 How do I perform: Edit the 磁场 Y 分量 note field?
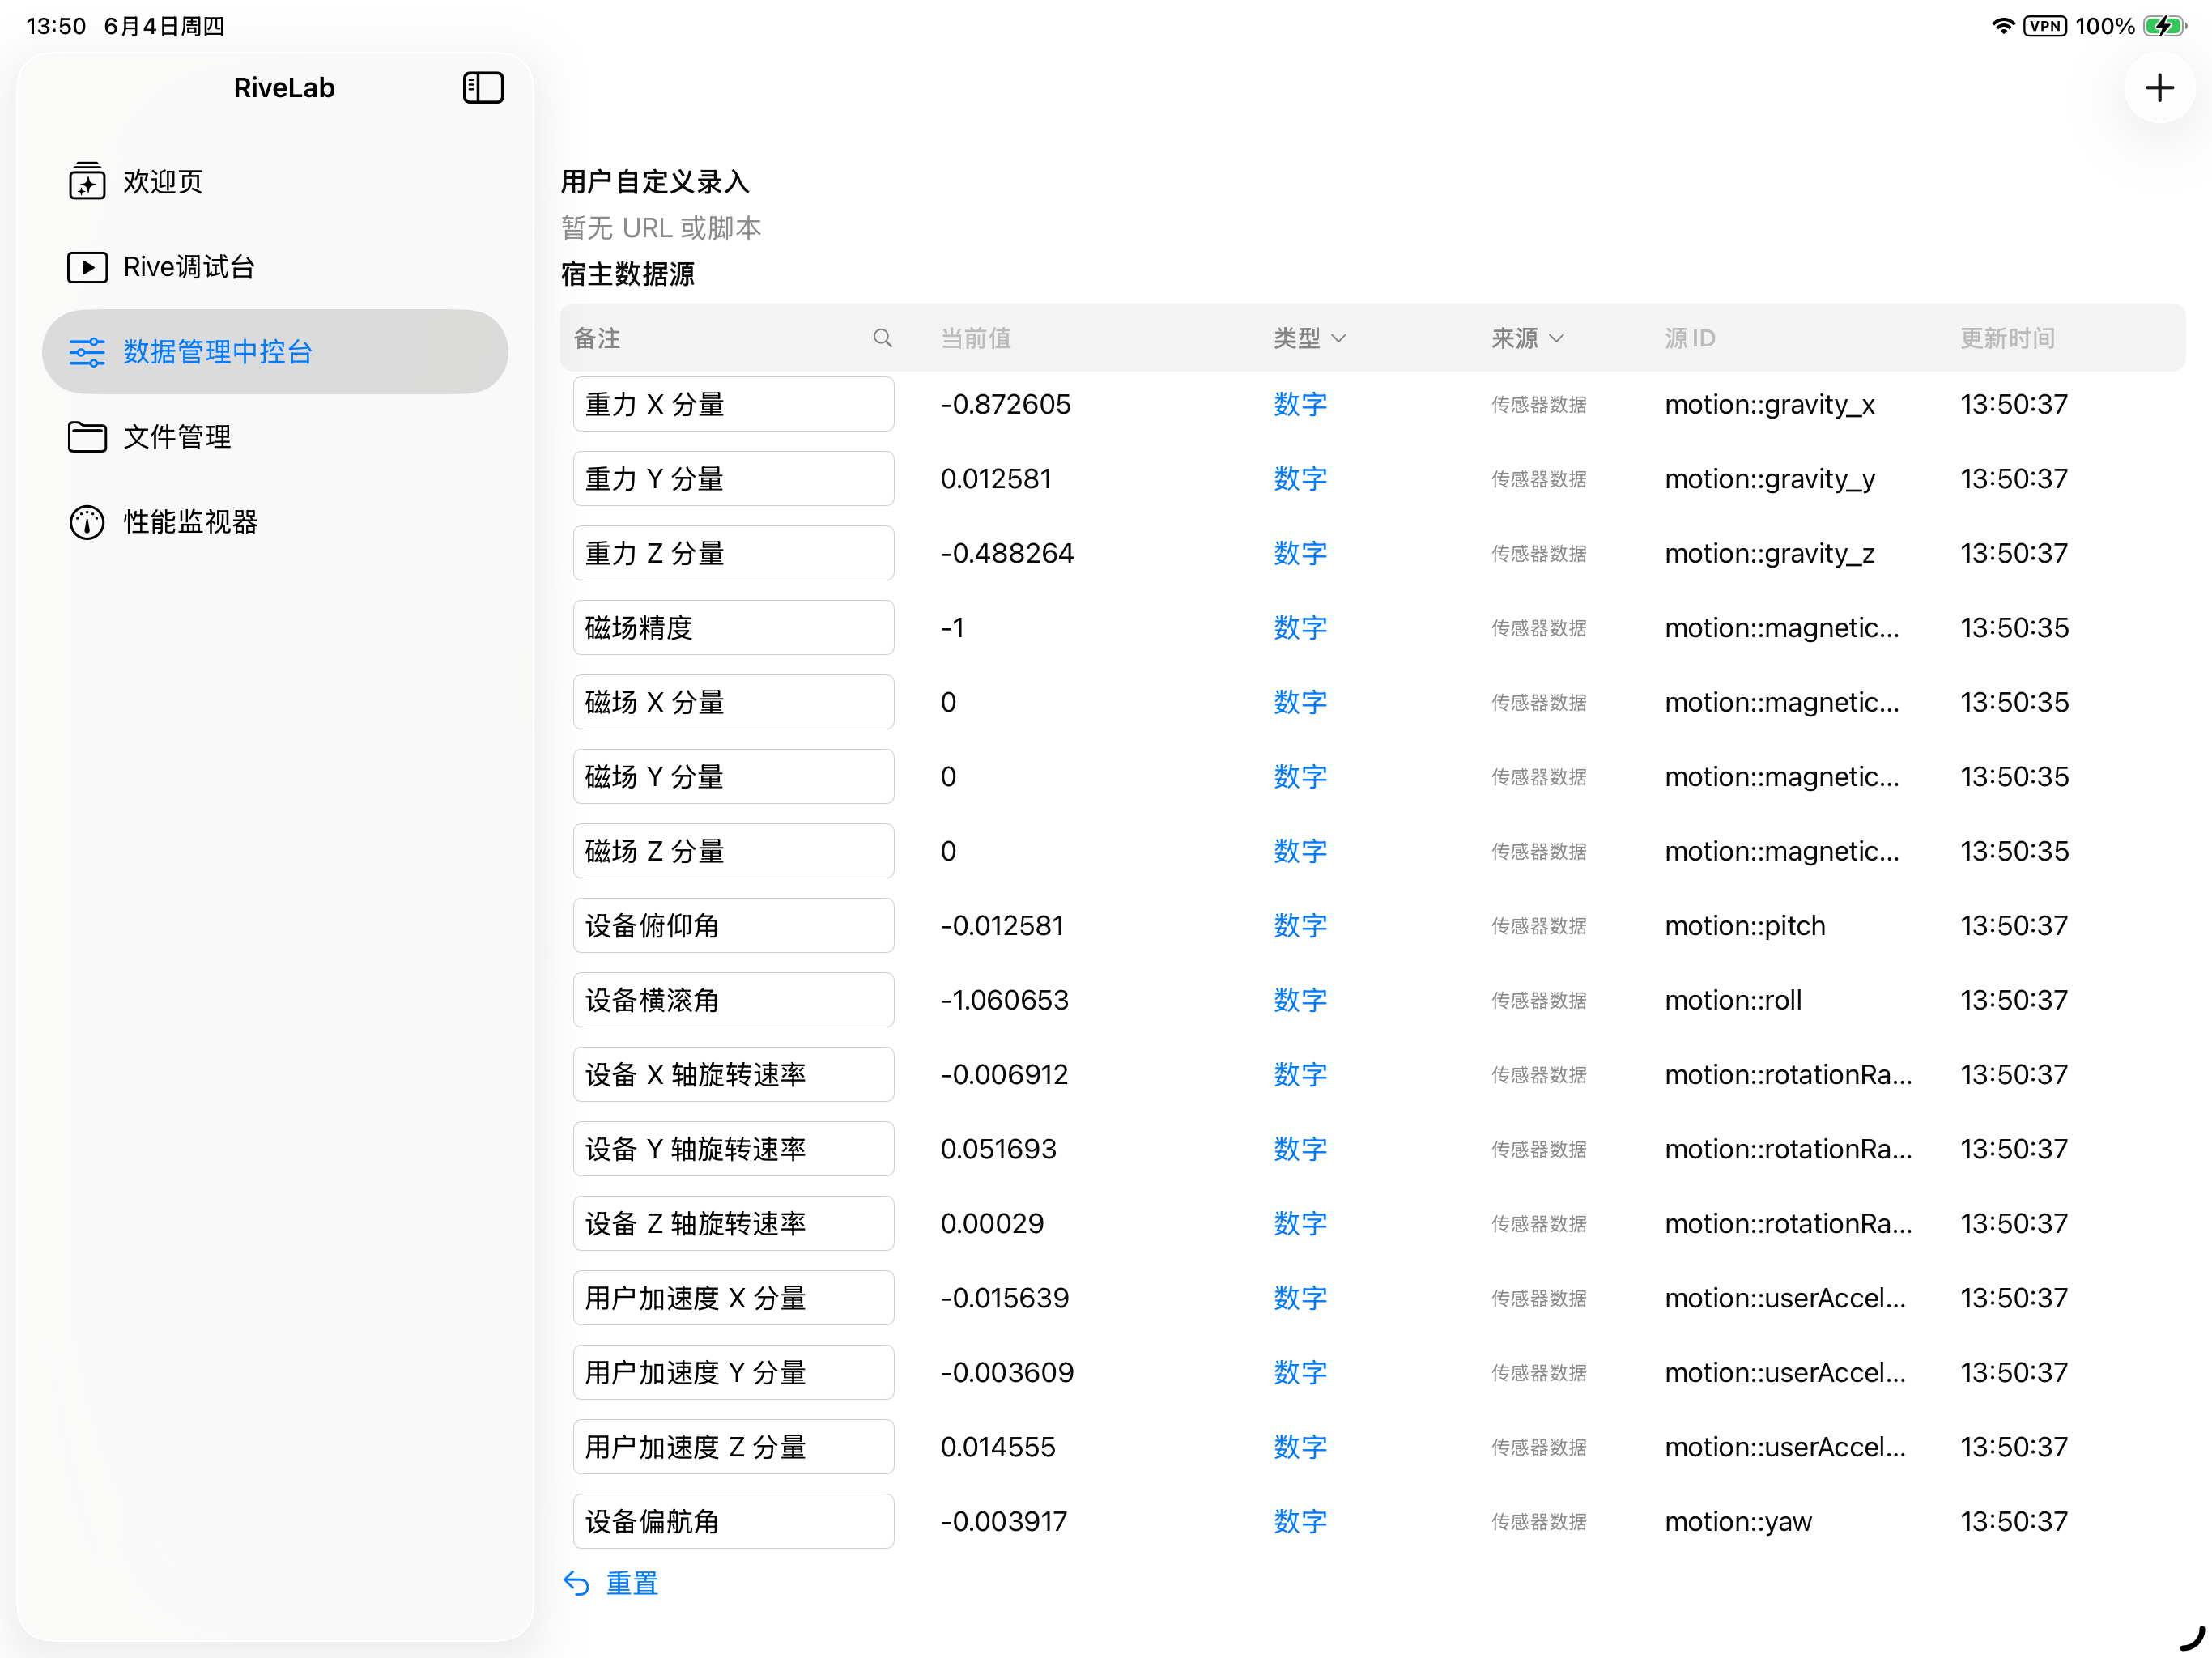pos(733,777)
